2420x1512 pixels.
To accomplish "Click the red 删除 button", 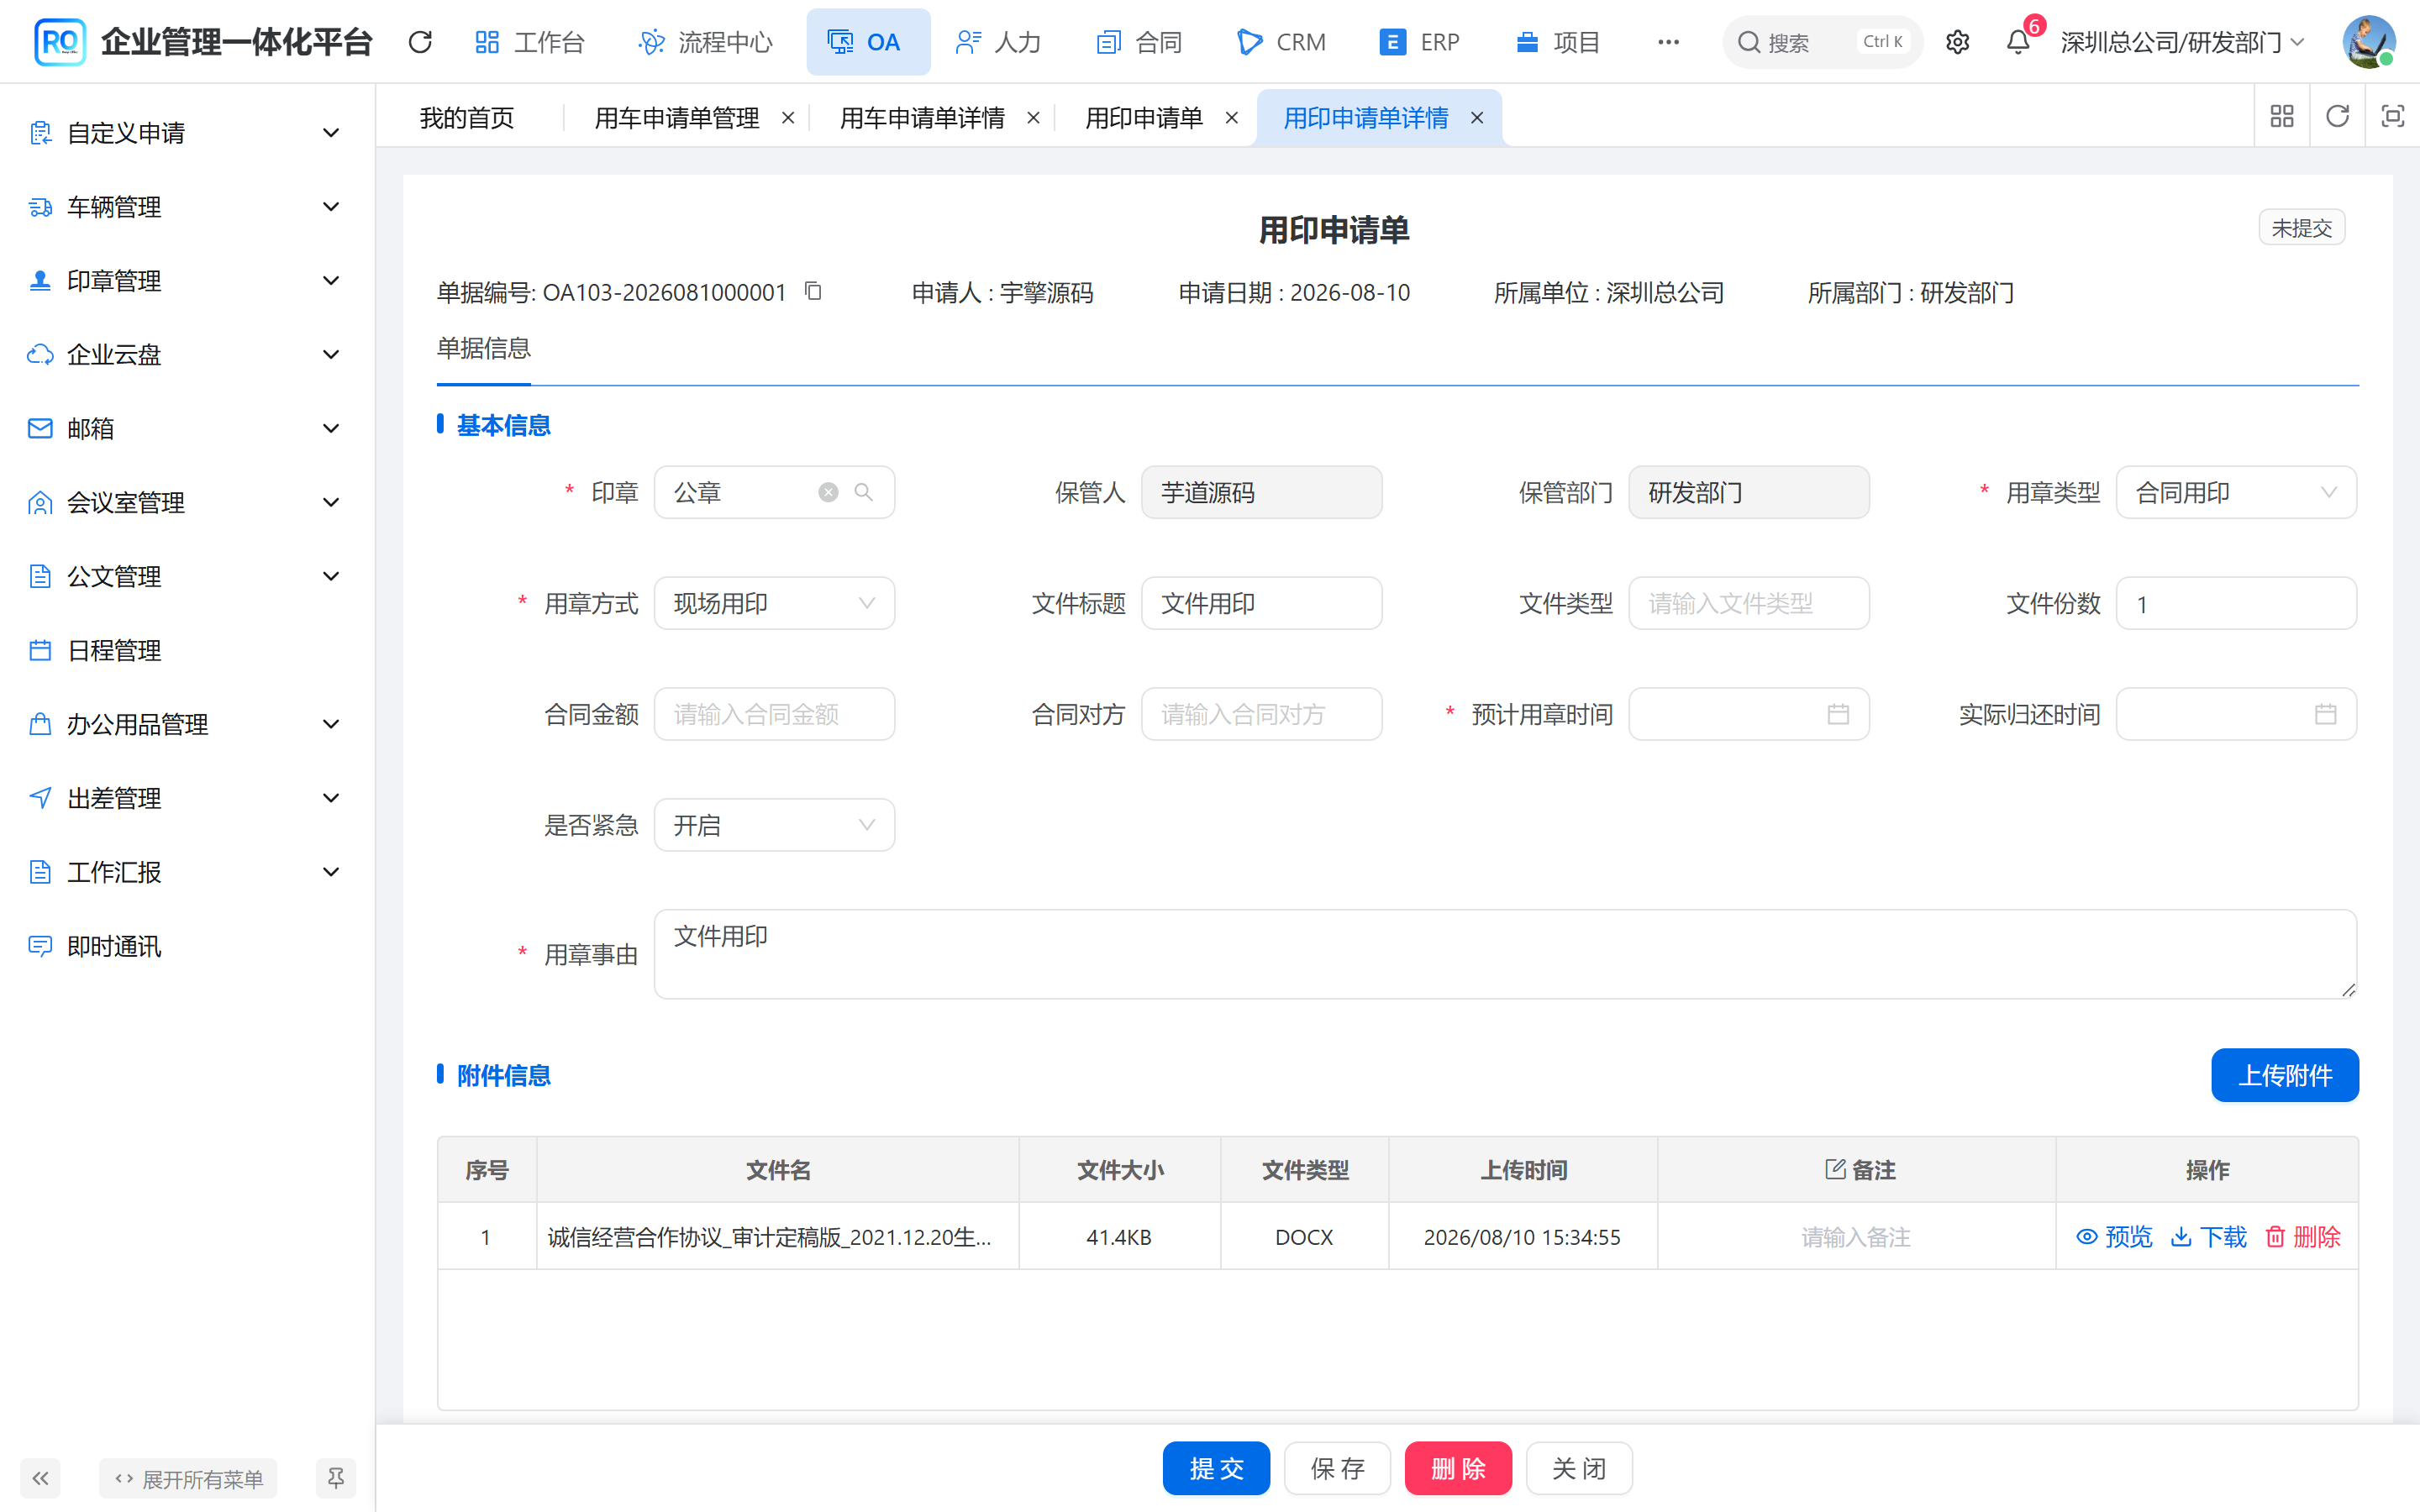I will (1458, 1468).
